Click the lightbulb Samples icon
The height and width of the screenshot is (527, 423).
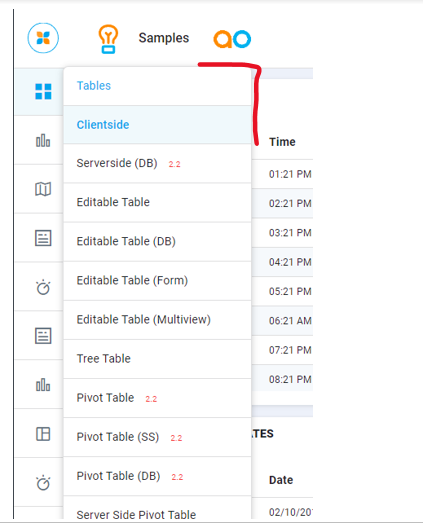point(108,39)
